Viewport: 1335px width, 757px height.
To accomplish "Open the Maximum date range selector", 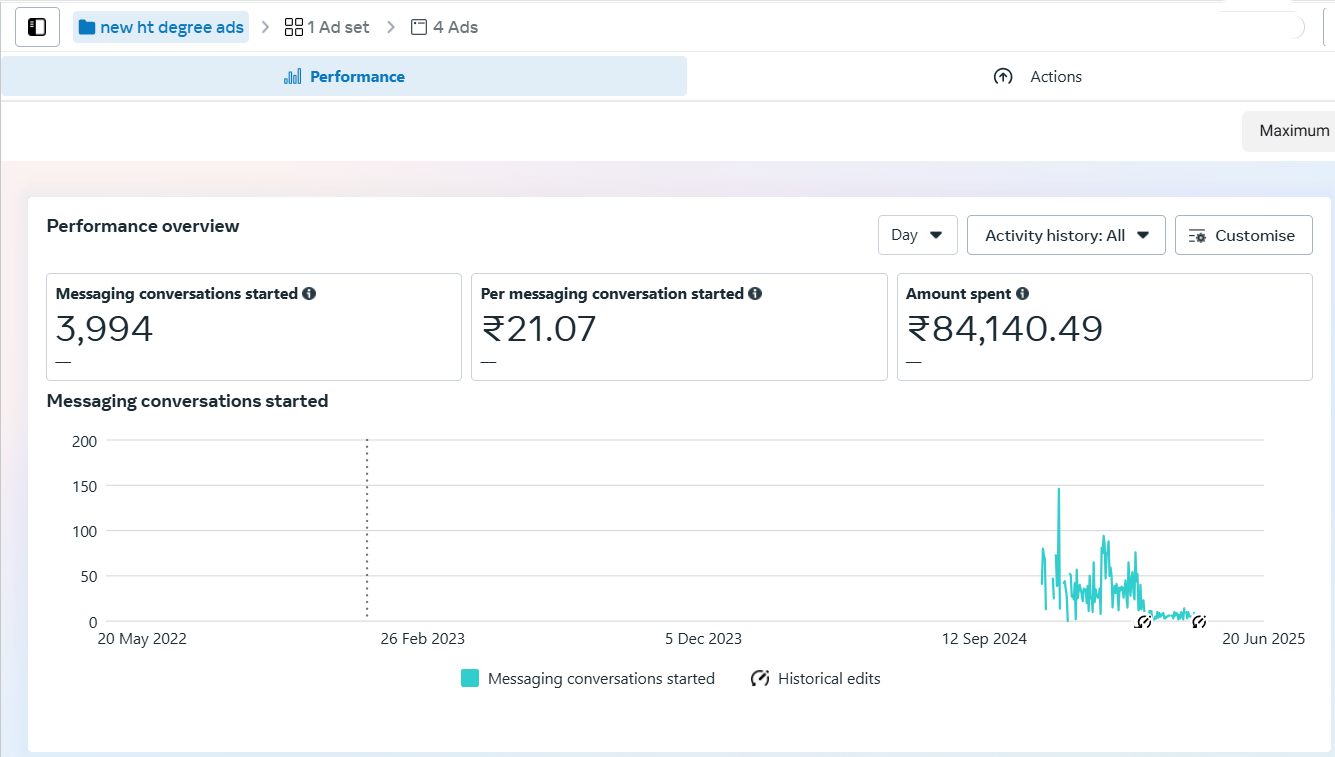I will [1293, 131].
